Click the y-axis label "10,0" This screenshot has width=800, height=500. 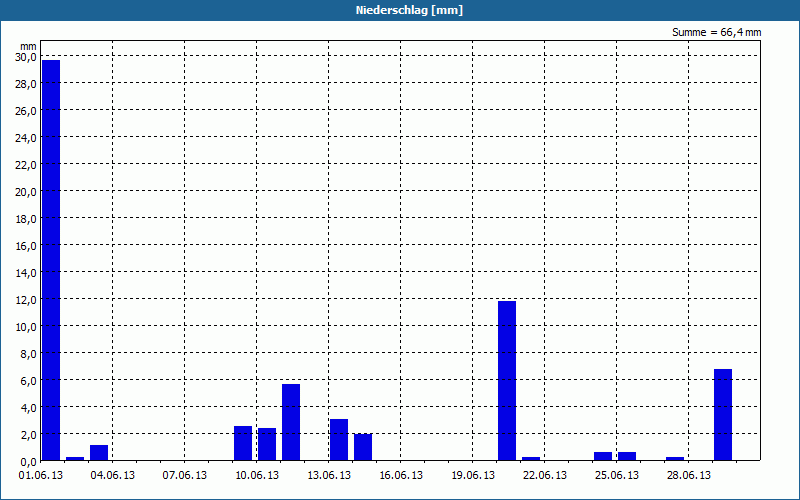coord(26,327)
